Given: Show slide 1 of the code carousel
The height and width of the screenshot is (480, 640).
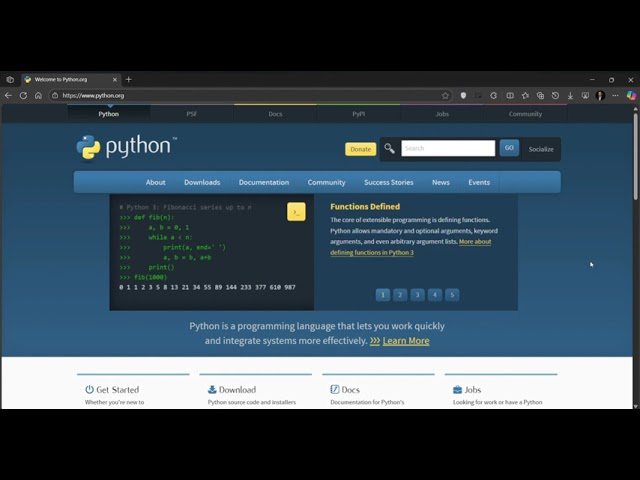Looking at the screenshot, I should [383, 295].
